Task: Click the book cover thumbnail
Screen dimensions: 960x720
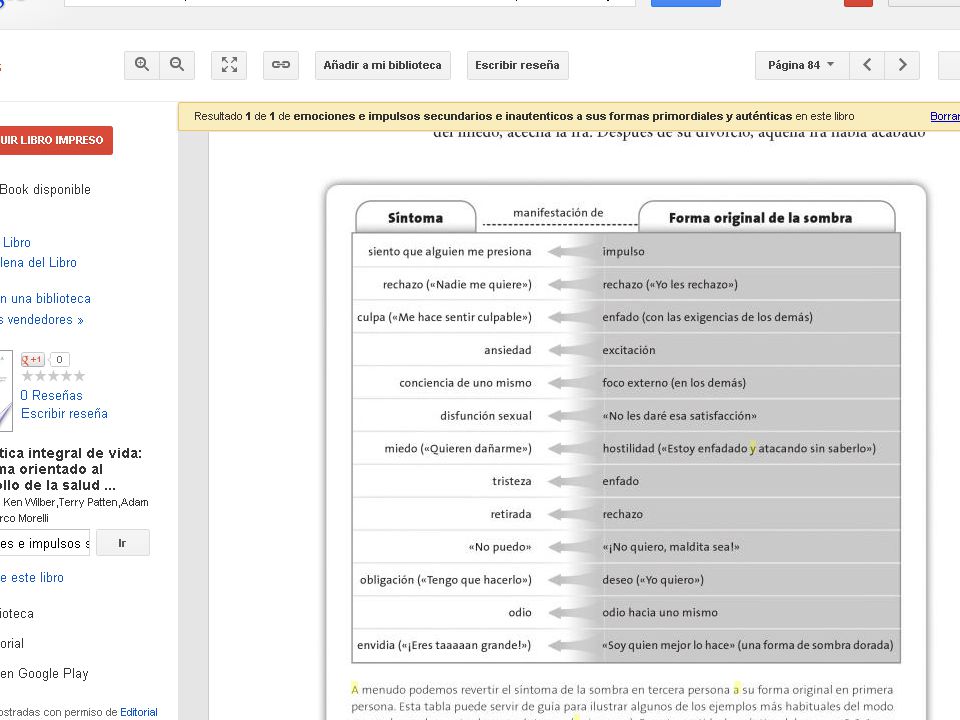Action: coord(6,391)
